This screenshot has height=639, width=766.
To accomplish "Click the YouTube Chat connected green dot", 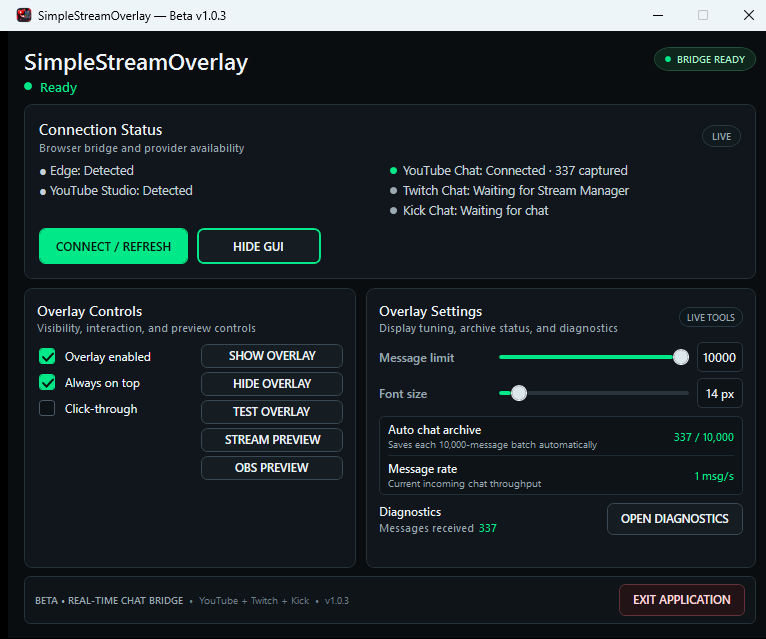I will click(393, 170).
